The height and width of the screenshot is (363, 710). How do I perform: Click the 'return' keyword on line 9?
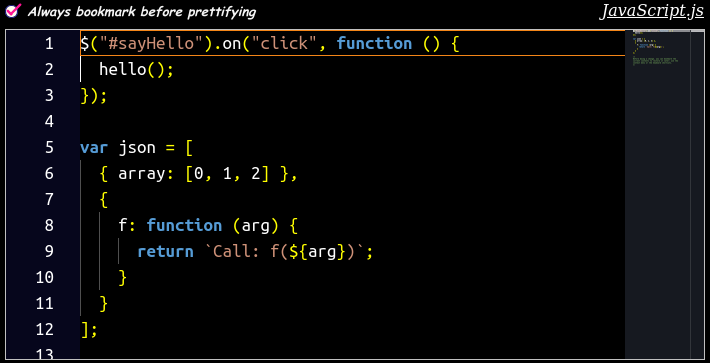click(x=166, y=252)
